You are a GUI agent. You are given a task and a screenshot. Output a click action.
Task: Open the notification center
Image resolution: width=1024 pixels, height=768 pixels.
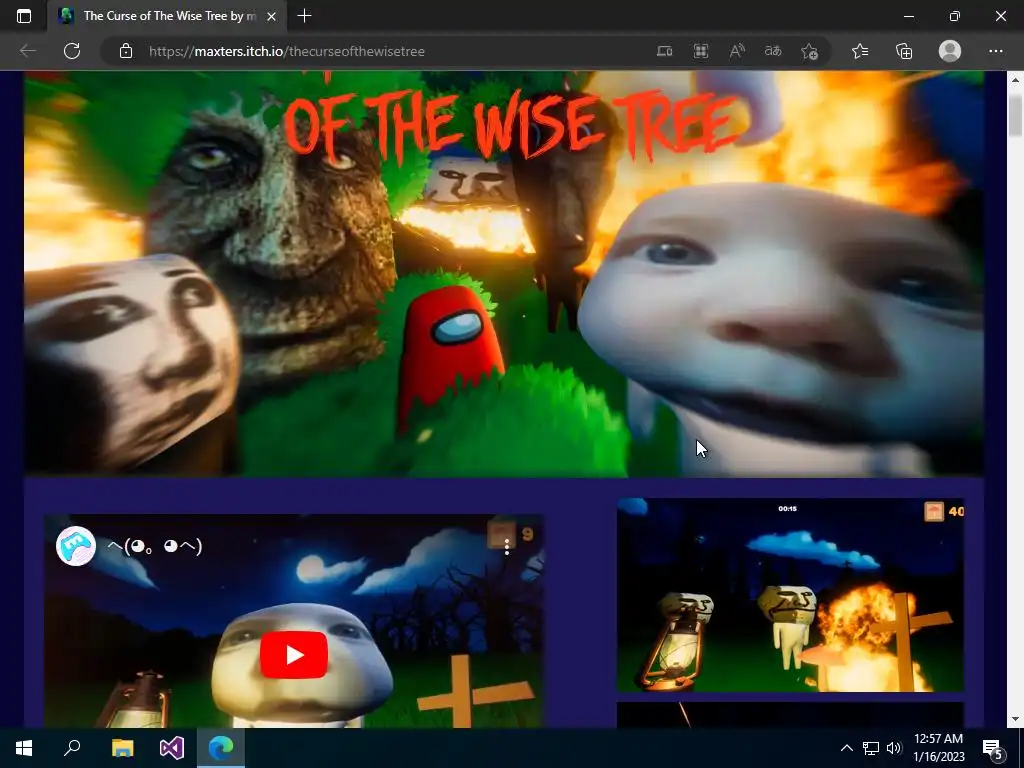point(993,748)
